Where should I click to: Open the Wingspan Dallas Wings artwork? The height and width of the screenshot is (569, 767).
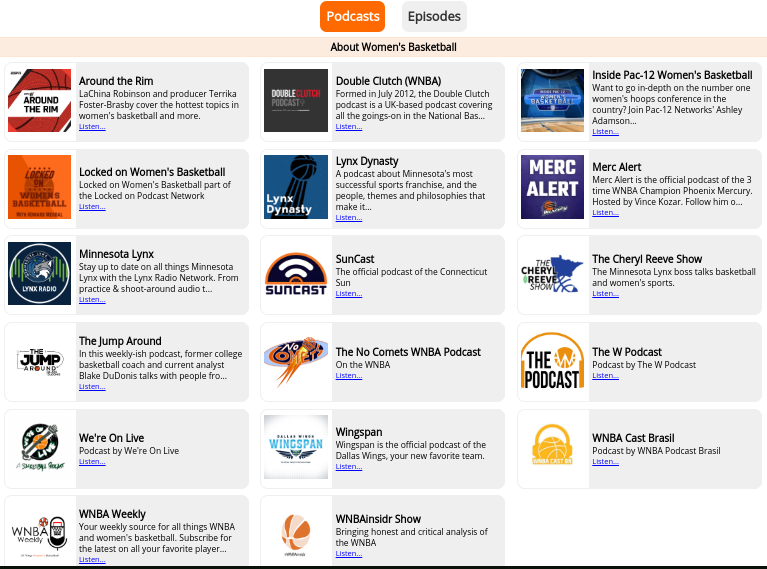coord(296,447)
